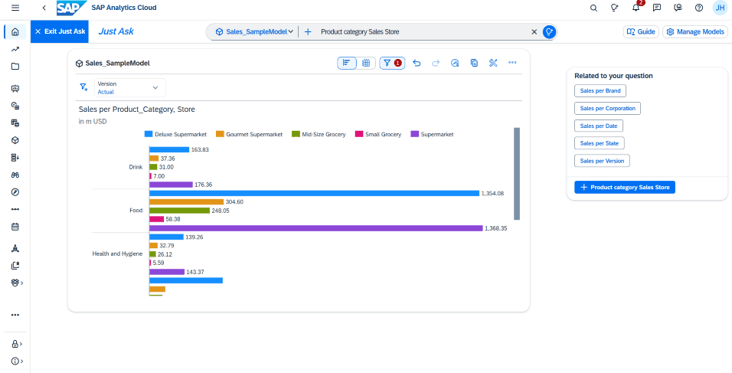Screen dimensions: 732x373
Task: Exit Just Ask mode
Action: click(x=60, y=32)
